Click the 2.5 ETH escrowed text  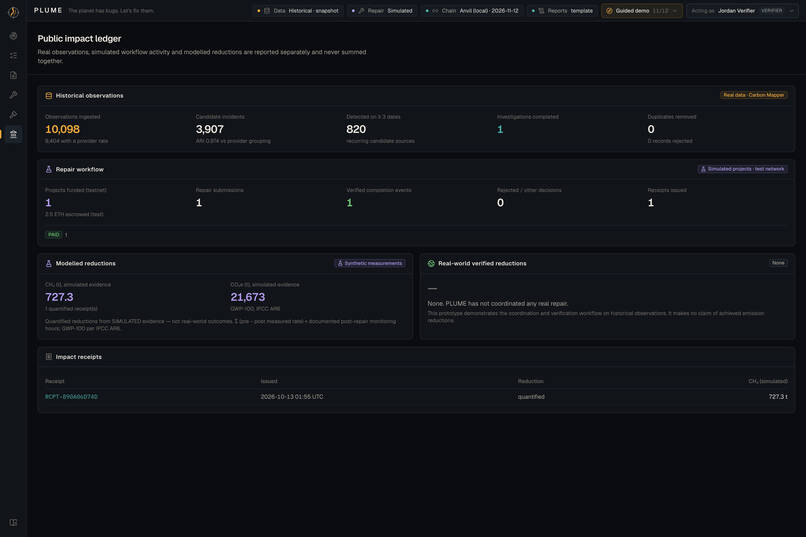coord(74,214)
